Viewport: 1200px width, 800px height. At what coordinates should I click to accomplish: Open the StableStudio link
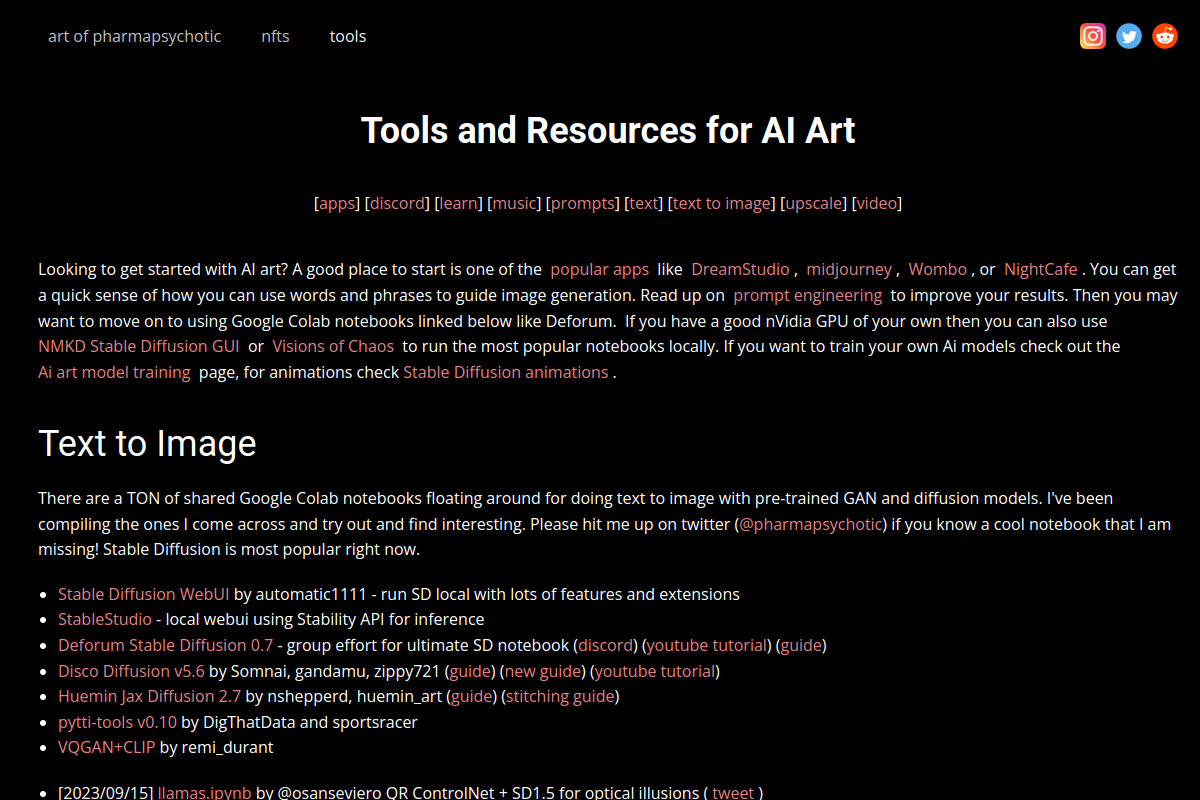tap(105, 619)
